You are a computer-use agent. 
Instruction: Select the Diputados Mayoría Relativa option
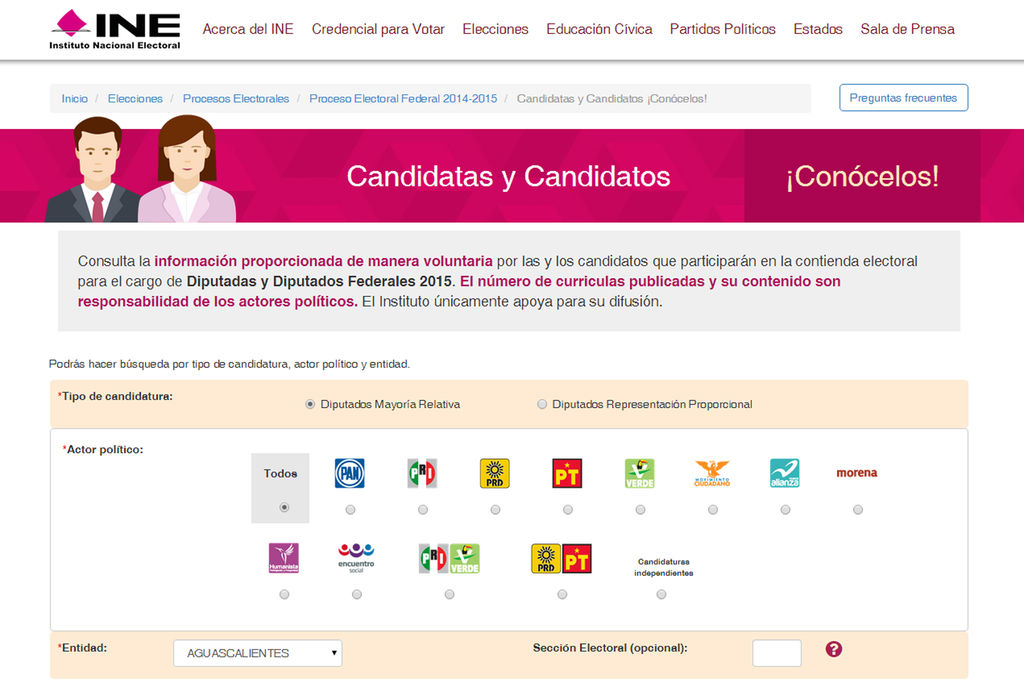tap(310, 405)
